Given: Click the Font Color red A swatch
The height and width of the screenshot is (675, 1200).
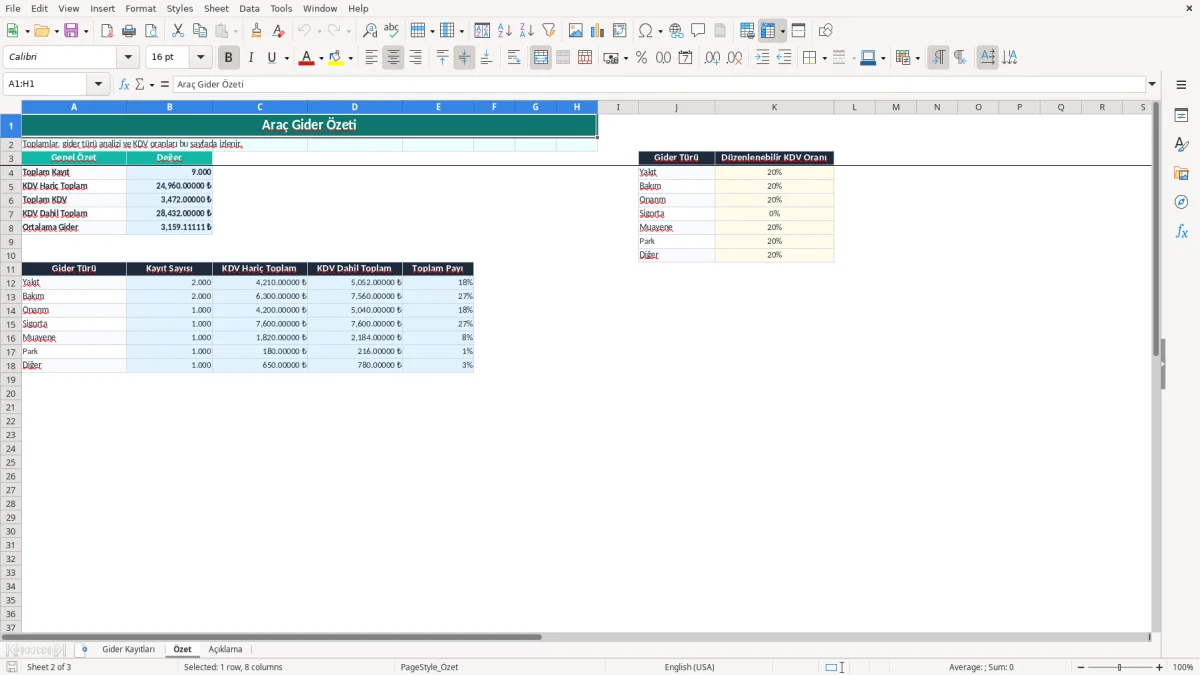Looking at the screenshot, I should pos(306,58).
